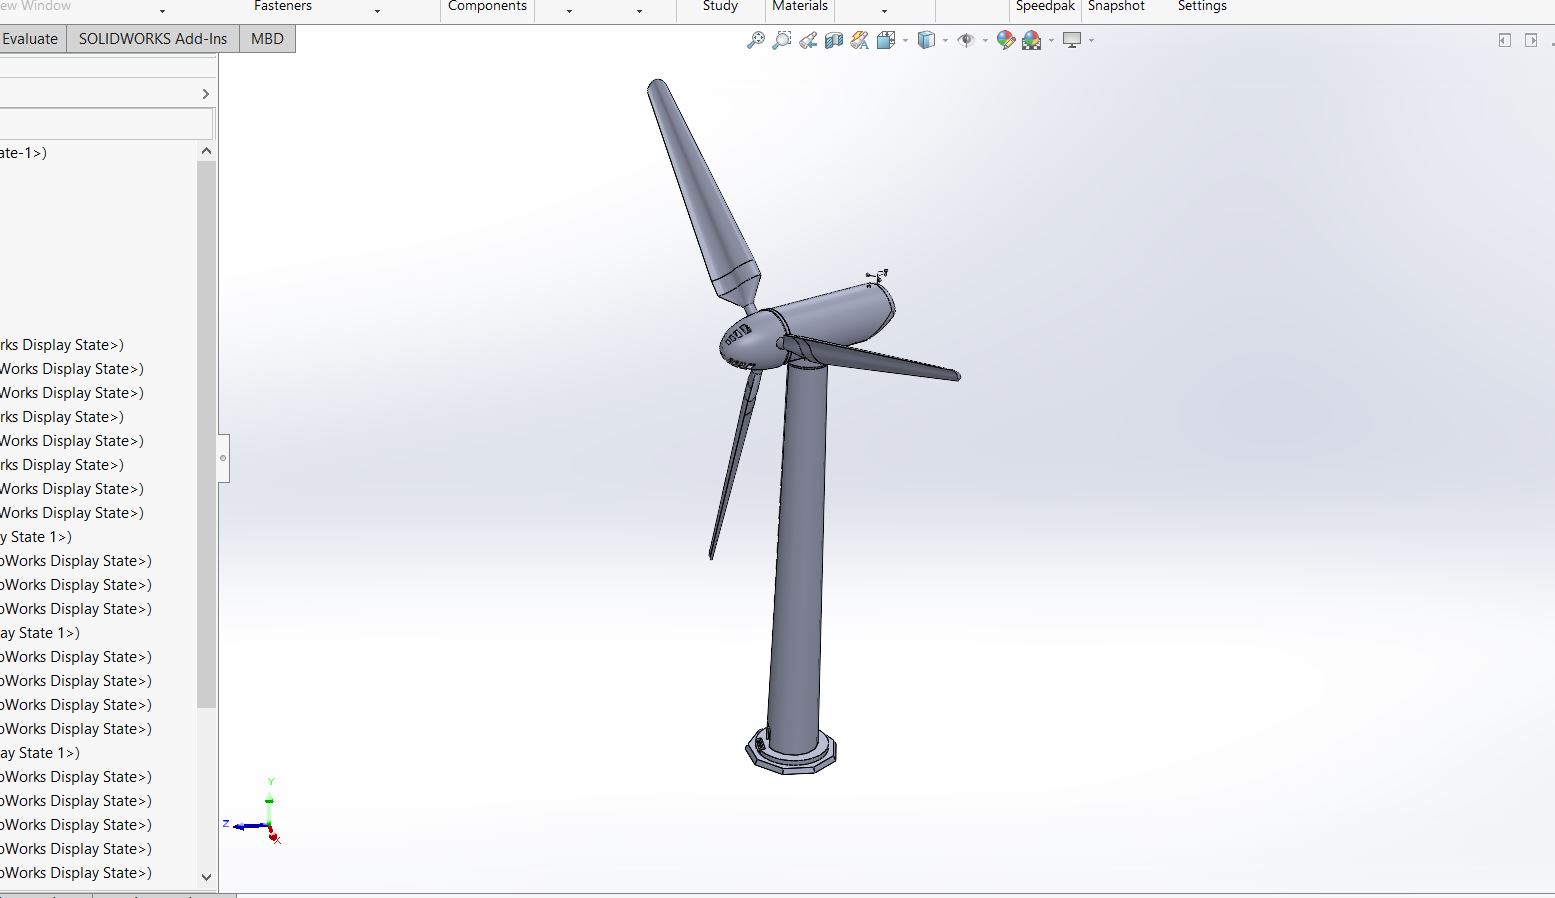Select the Zoom to Area tool

coord(782,40)
